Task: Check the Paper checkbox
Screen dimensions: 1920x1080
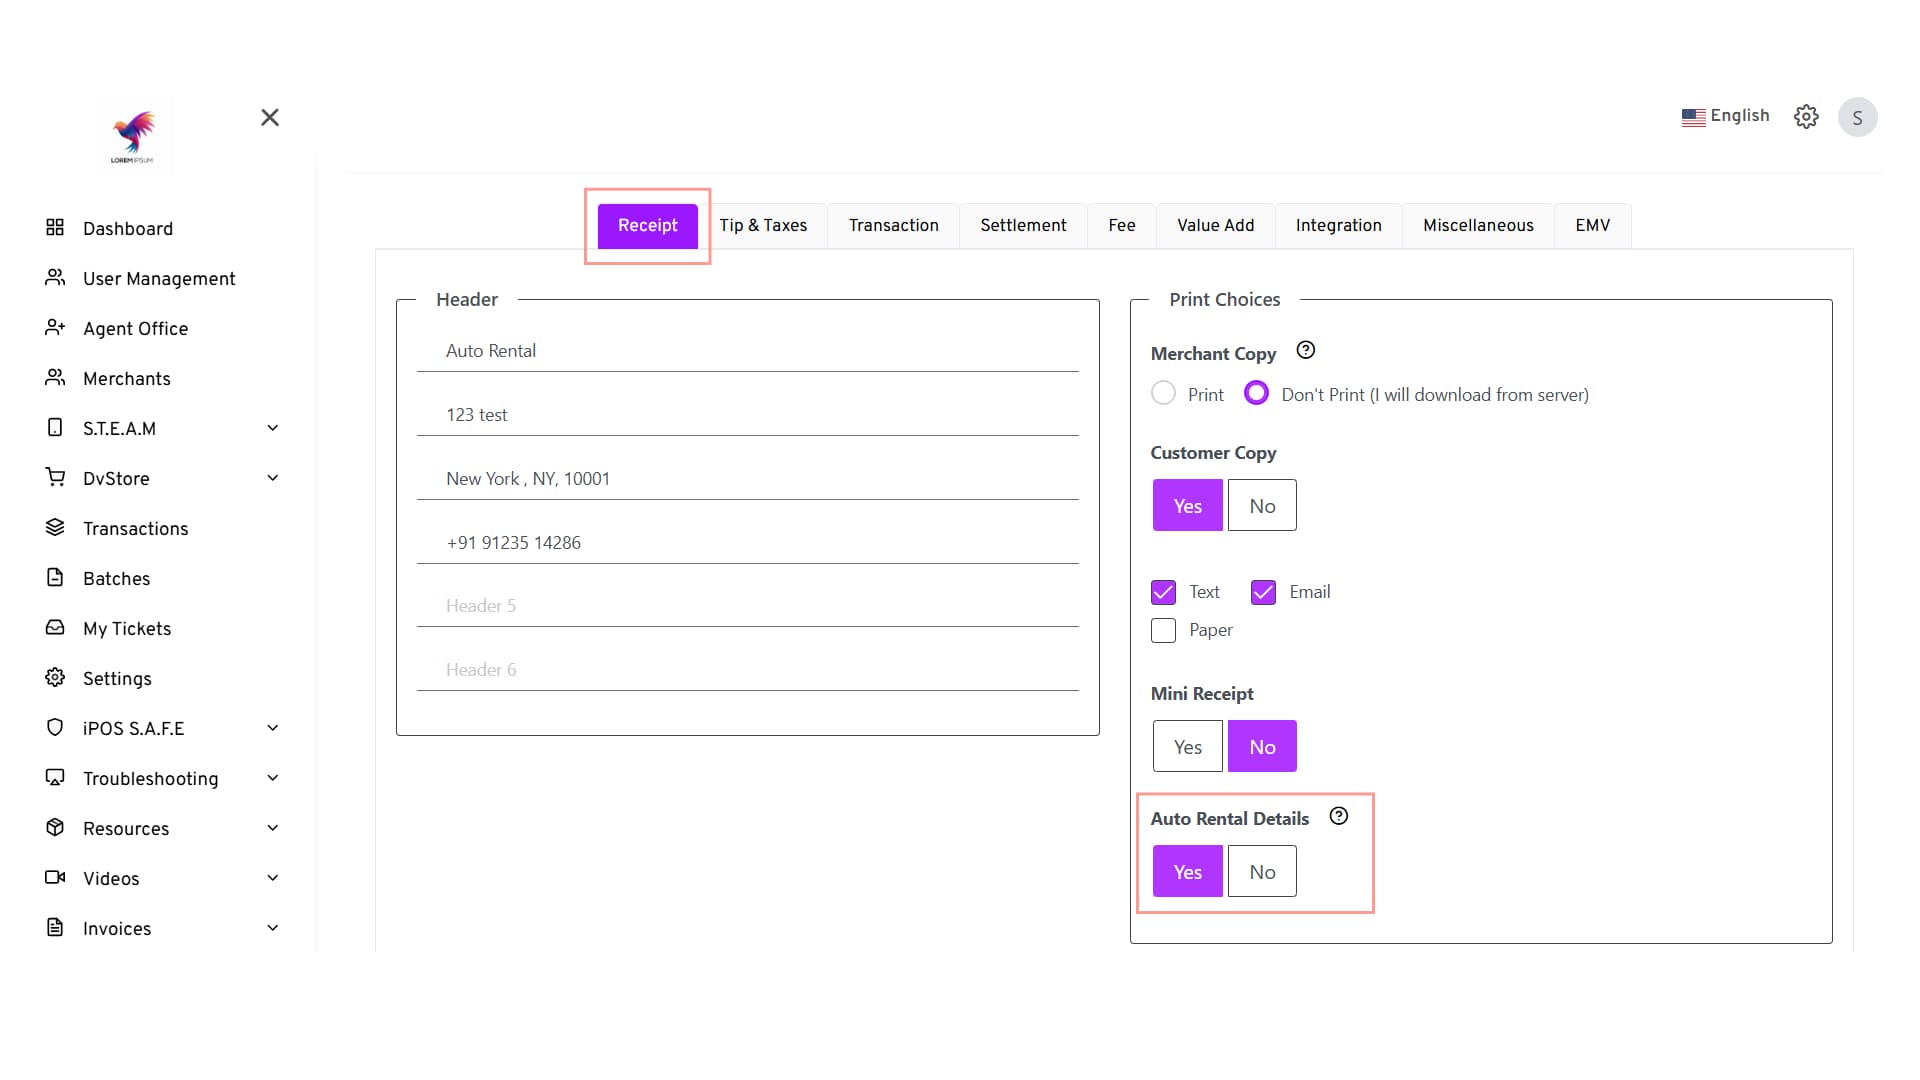Action: click(1163, 630)
